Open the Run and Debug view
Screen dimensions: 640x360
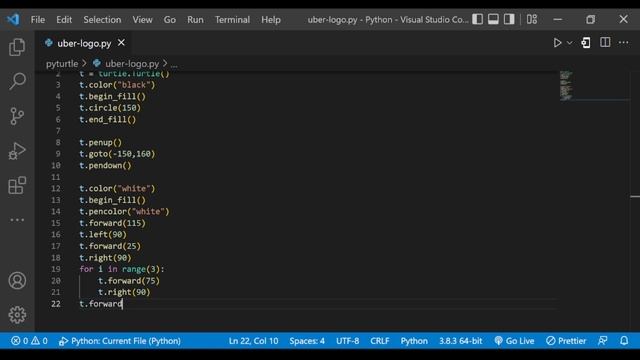17,151
